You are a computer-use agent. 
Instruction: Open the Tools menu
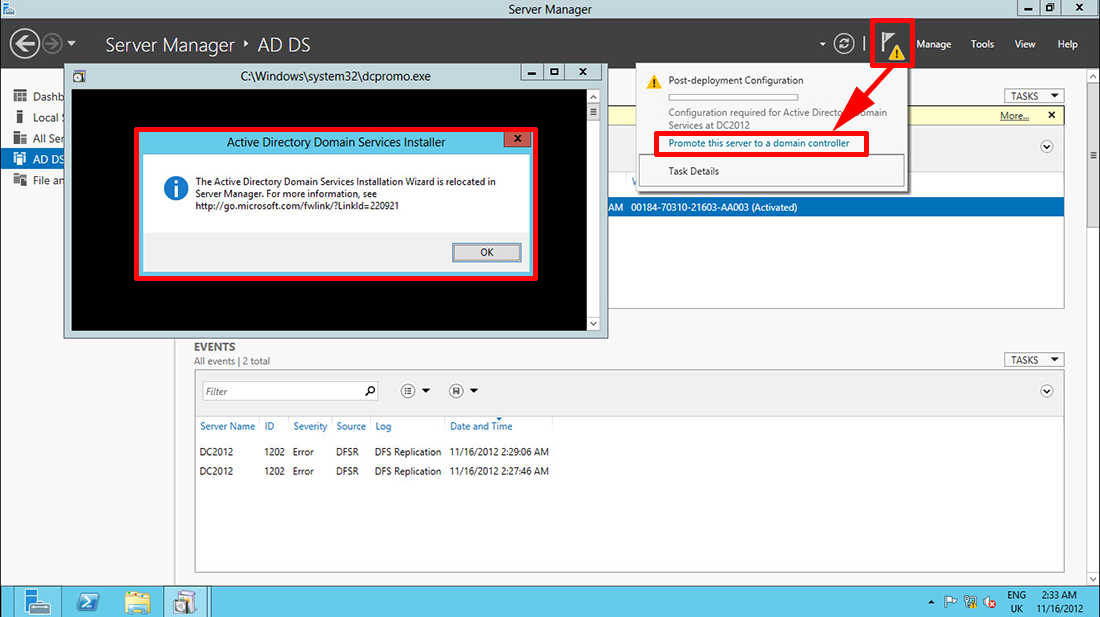982,44
